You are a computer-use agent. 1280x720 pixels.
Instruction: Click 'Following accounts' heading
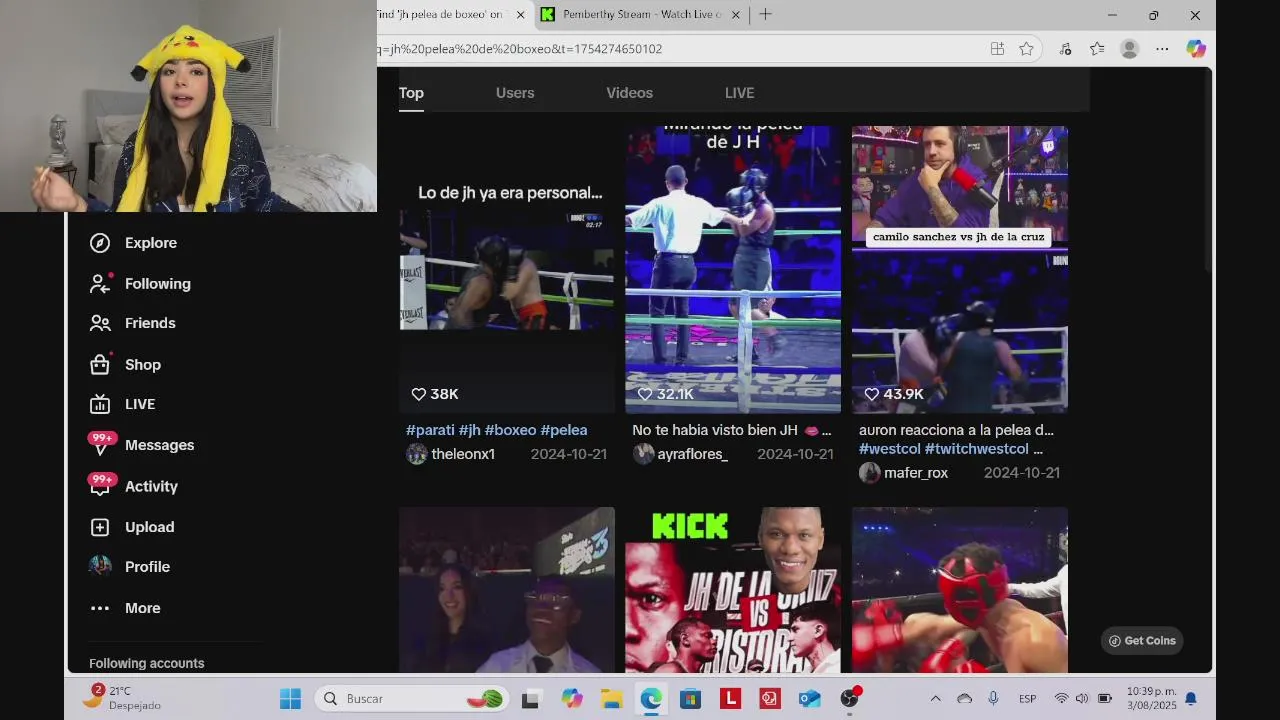(x=146, y=663)
